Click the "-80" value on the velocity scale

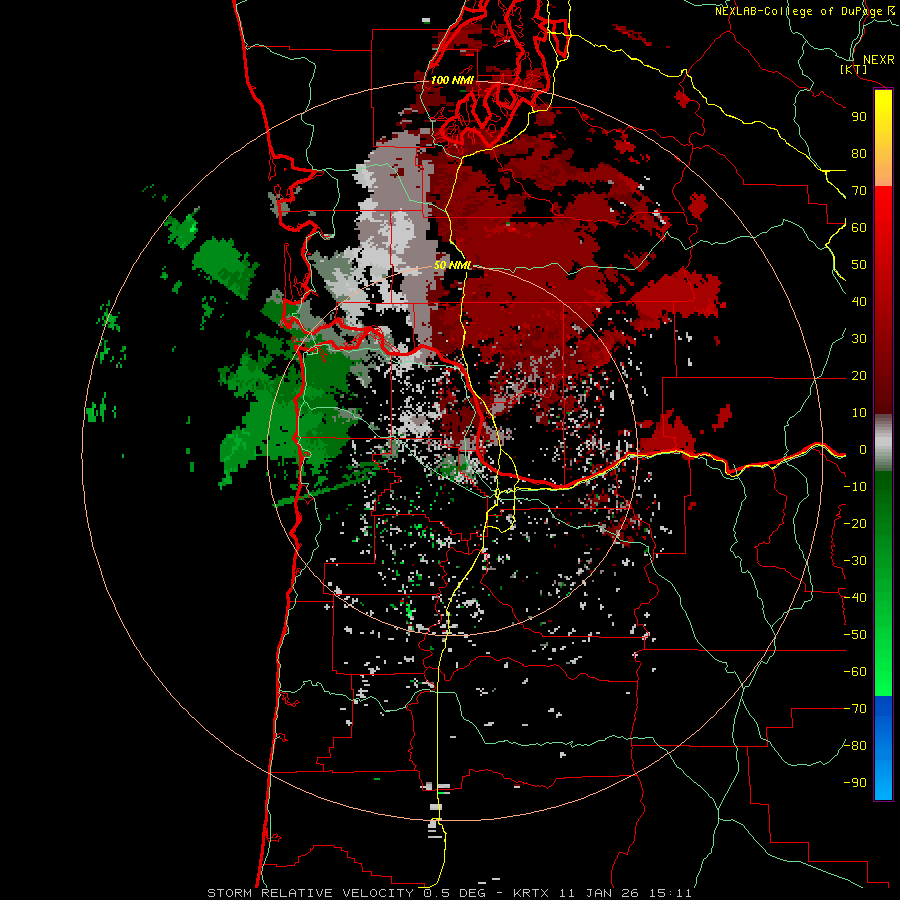[x=855, y=746]
